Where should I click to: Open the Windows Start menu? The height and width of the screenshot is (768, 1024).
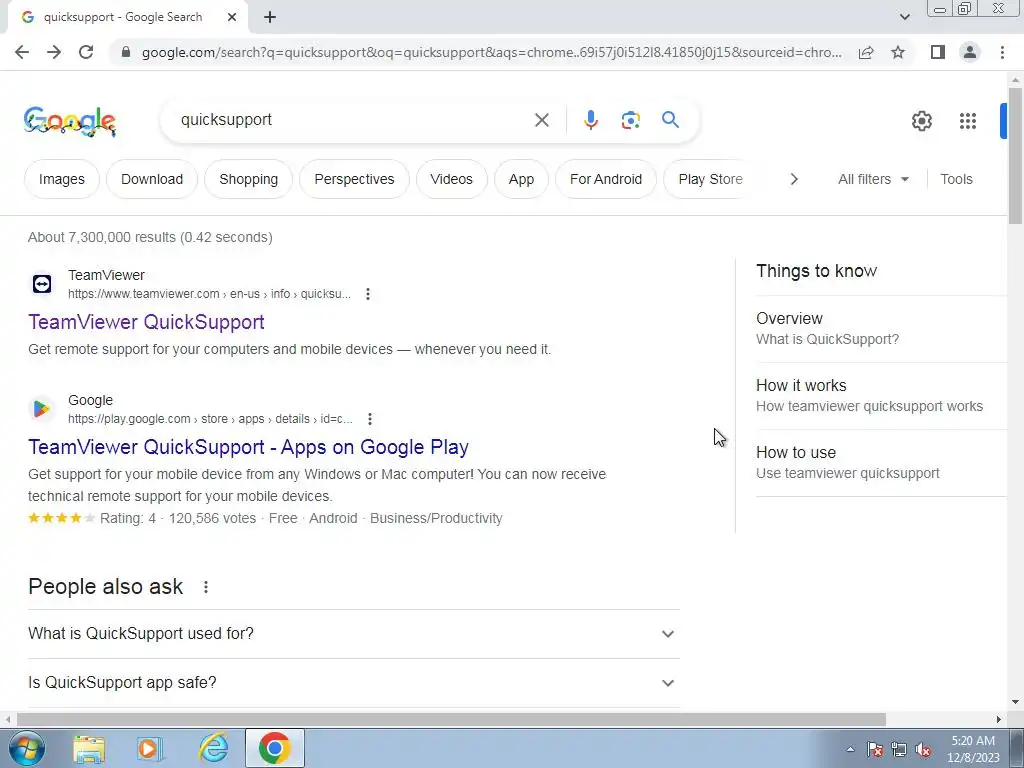(25, 748)
